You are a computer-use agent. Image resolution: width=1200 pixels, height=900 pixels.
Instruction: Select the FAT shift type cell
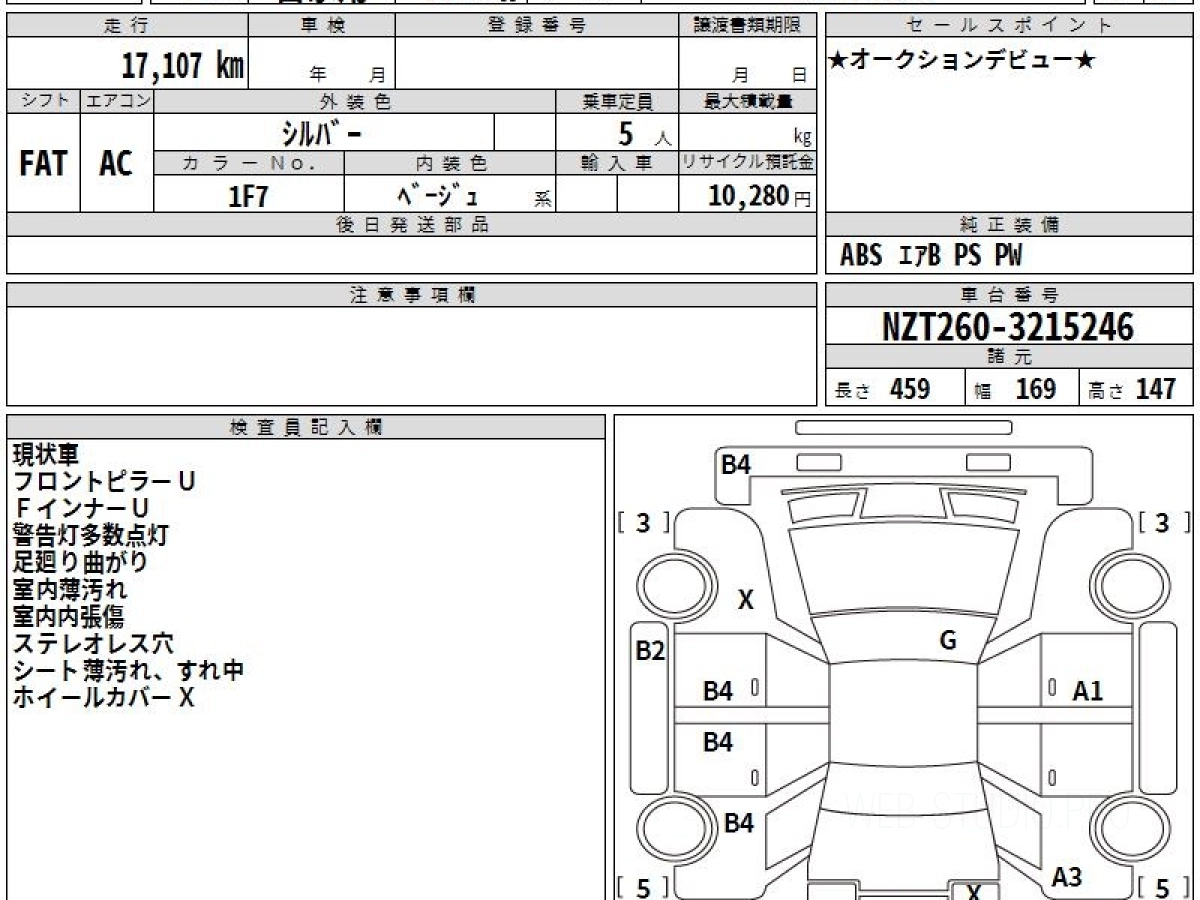[43, 164]
